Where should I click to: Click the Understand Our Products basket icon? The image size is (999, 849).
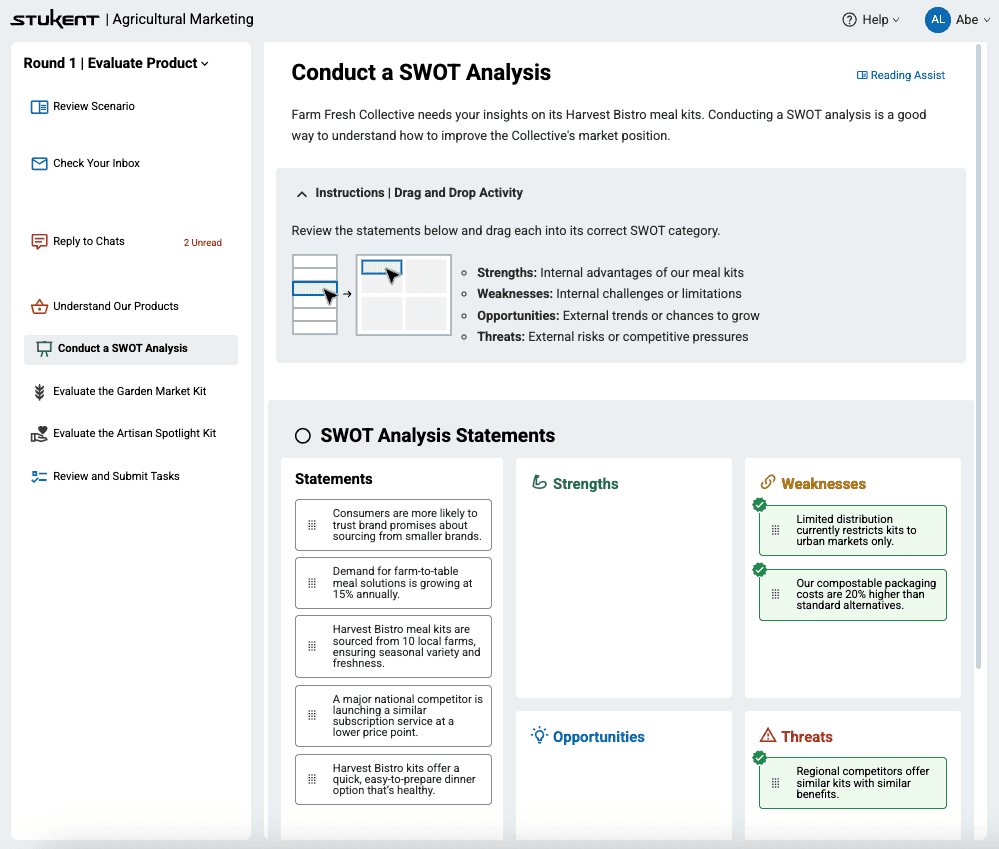[x=40, y=307]
